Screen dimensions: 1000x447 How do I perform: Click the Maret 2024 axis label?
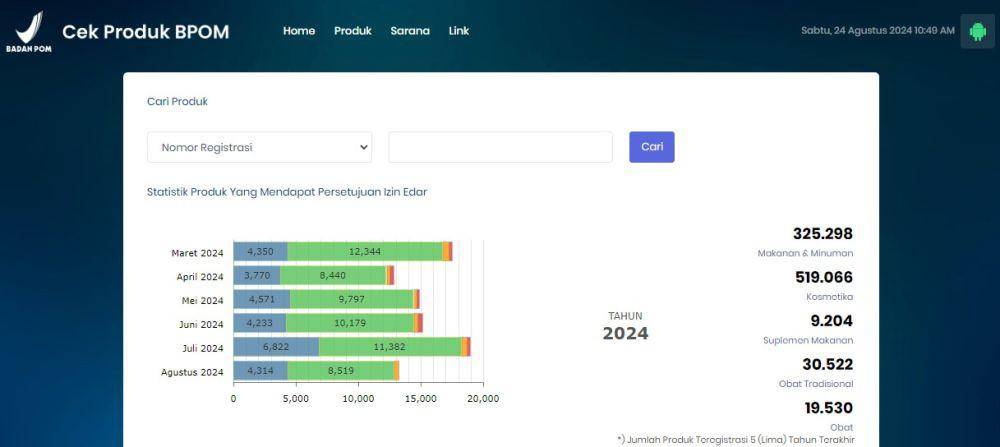click(197, 253)
